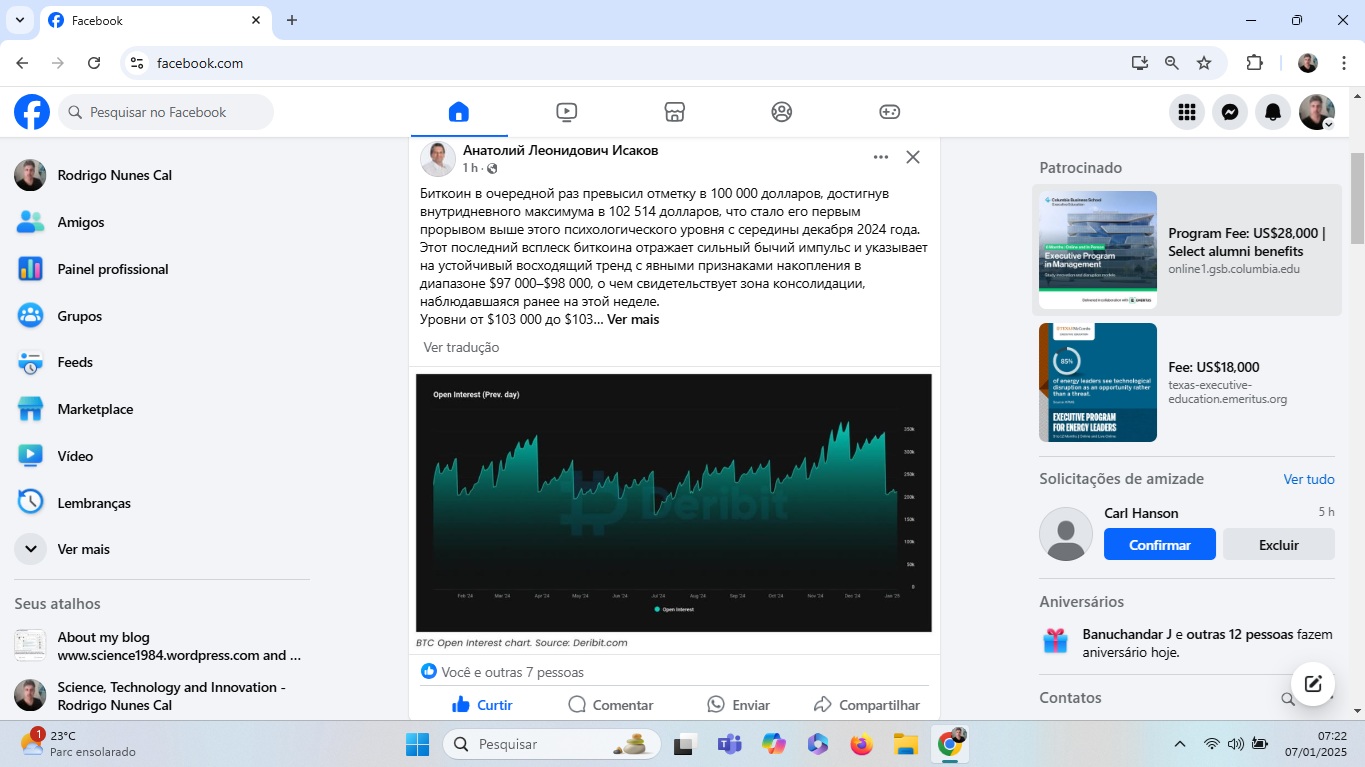Image resolution: width=1365 pixels, height=767 pixels.
Task: Open the Chrome tab search dropdown arrow
Action: tap(19, 20)
